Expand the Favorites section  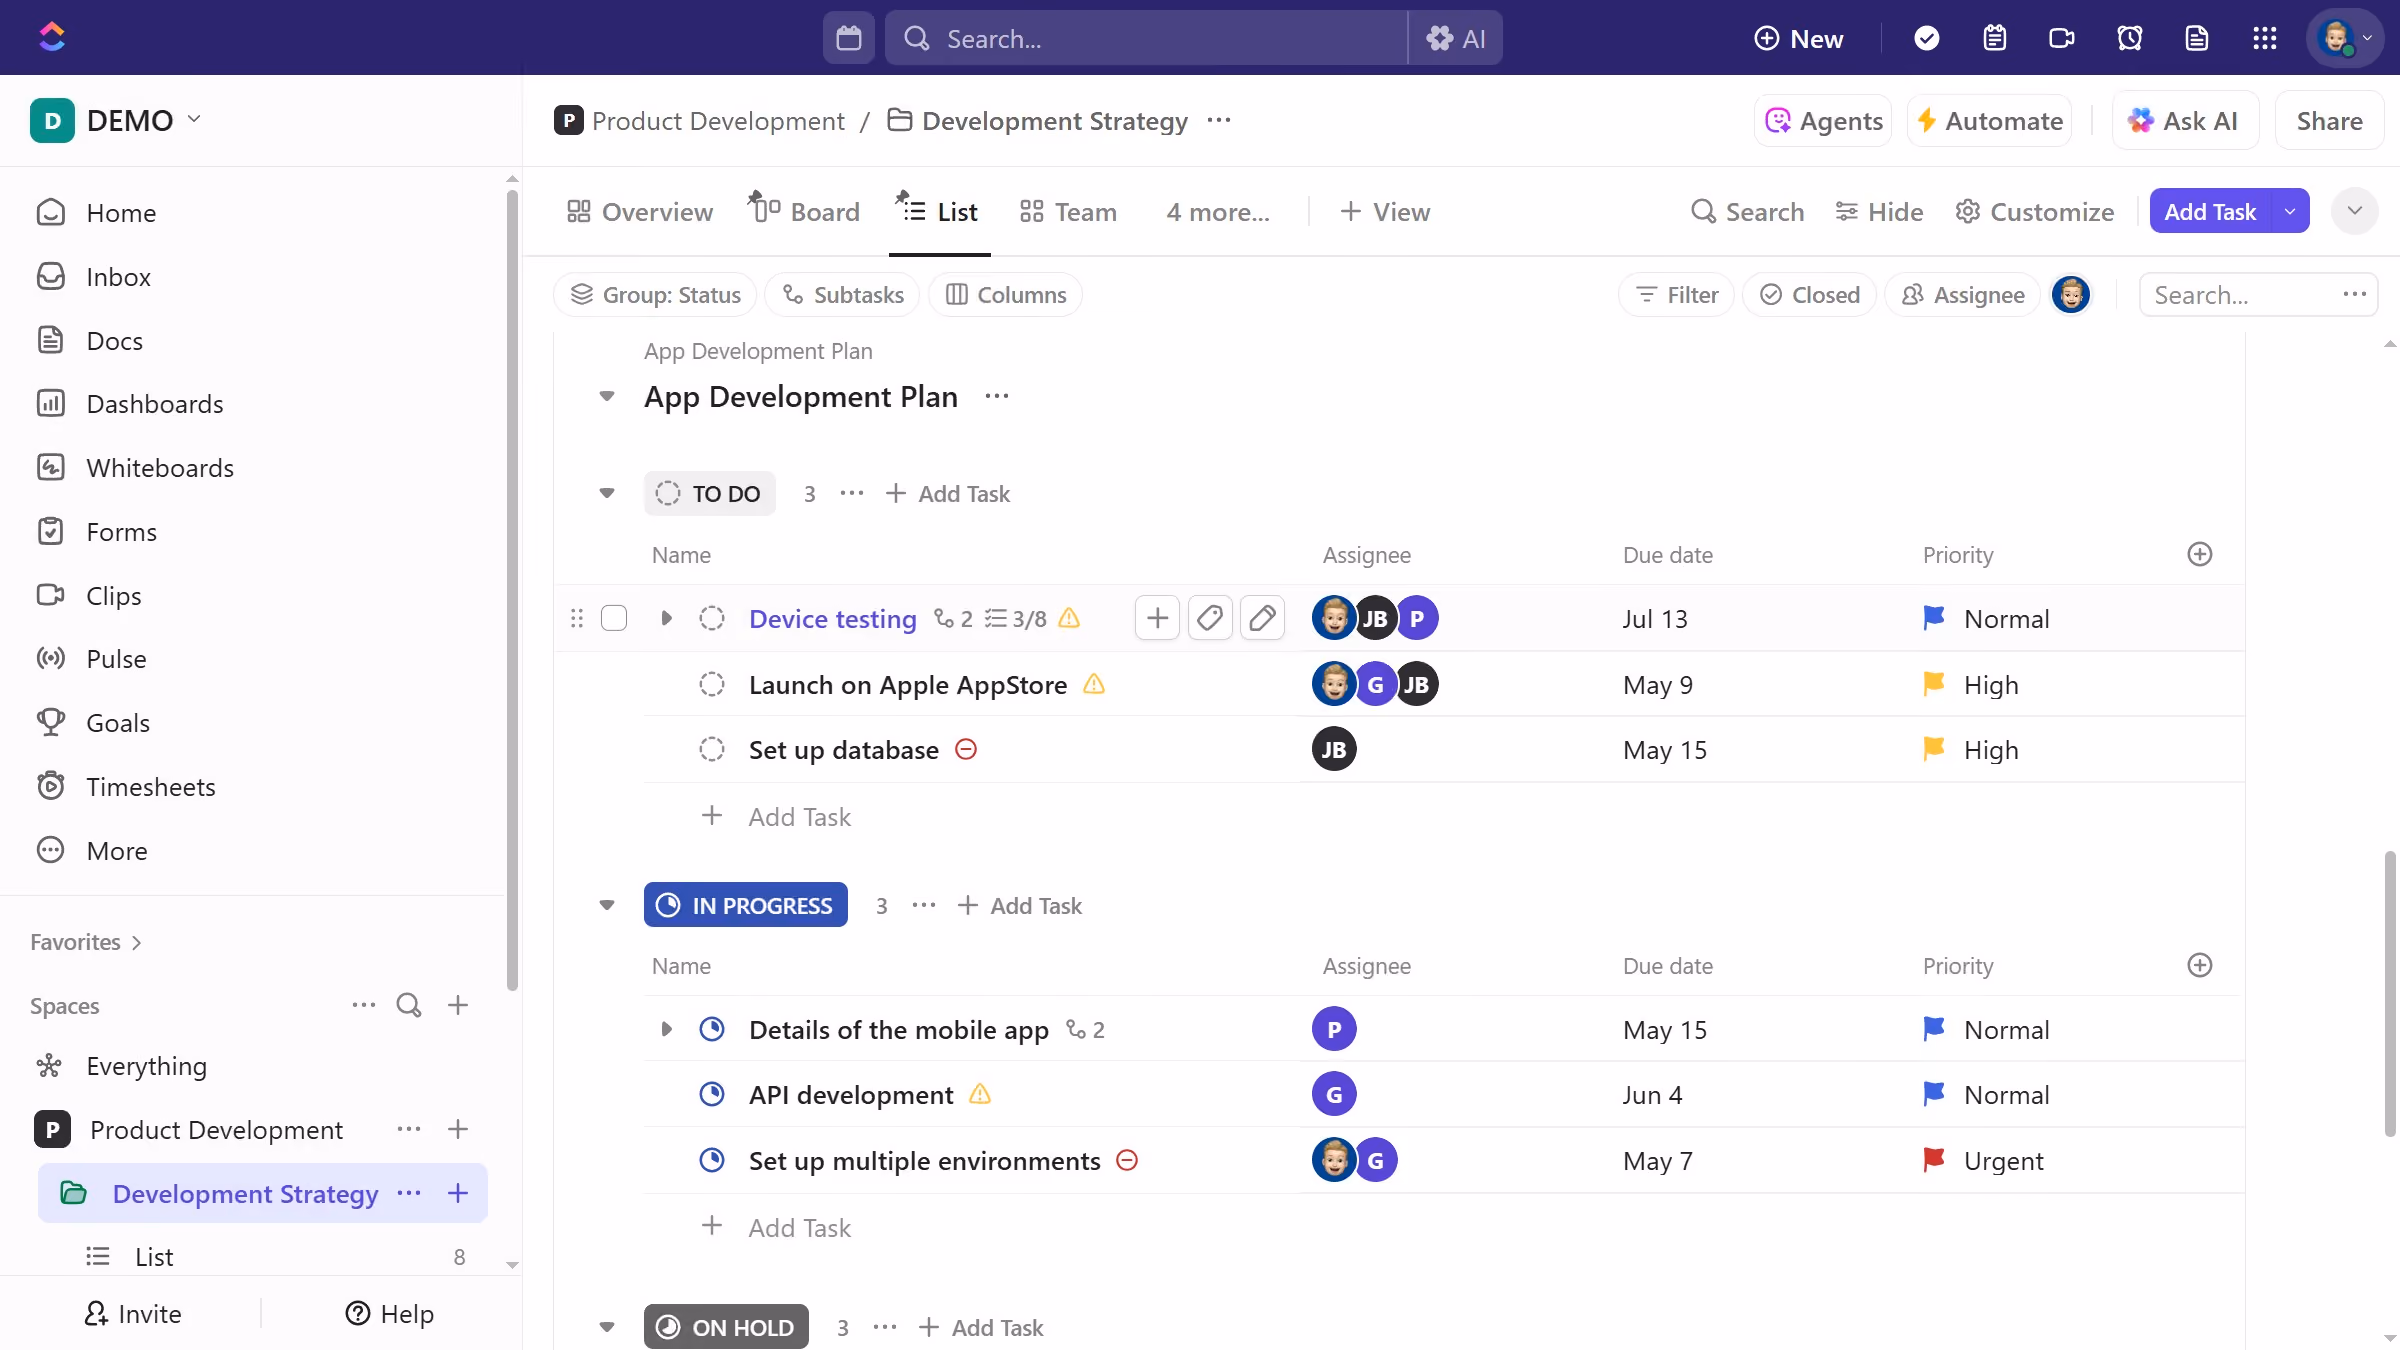coord(86,942)
